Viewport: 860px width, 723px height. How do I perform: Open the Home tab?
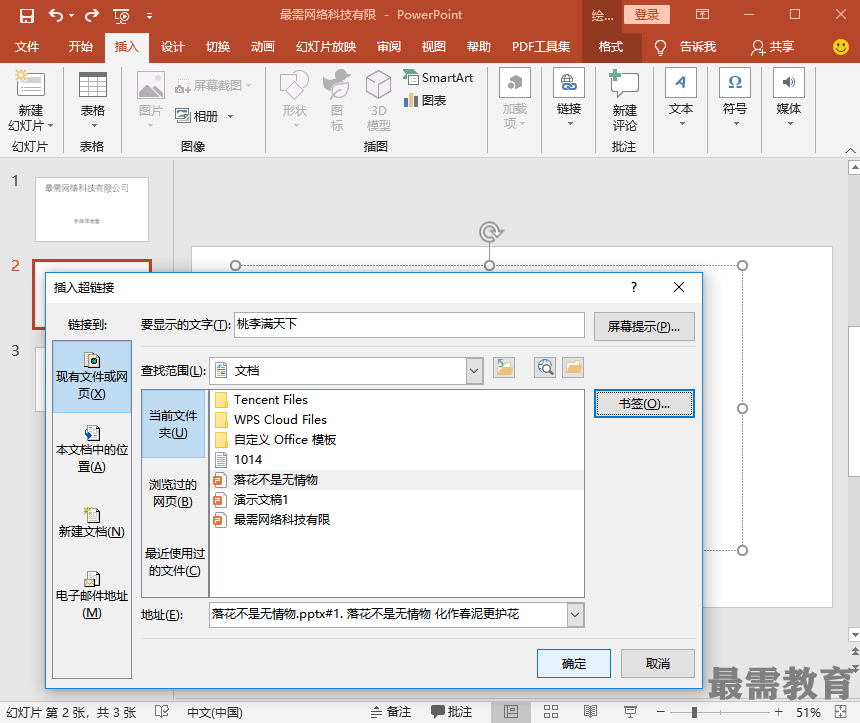pyautogui.click(x=81, y=47)
